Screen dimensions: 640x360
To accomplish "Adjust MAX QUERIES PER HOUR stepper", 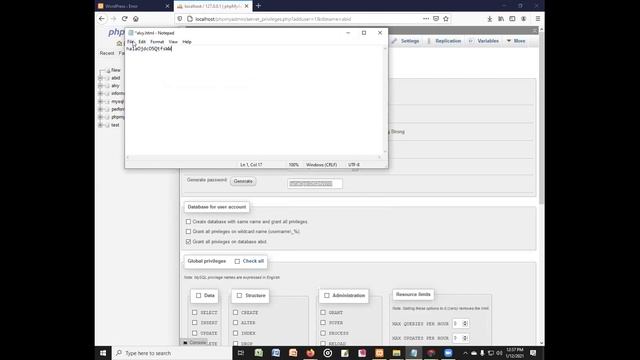I will tap(464, 324).
